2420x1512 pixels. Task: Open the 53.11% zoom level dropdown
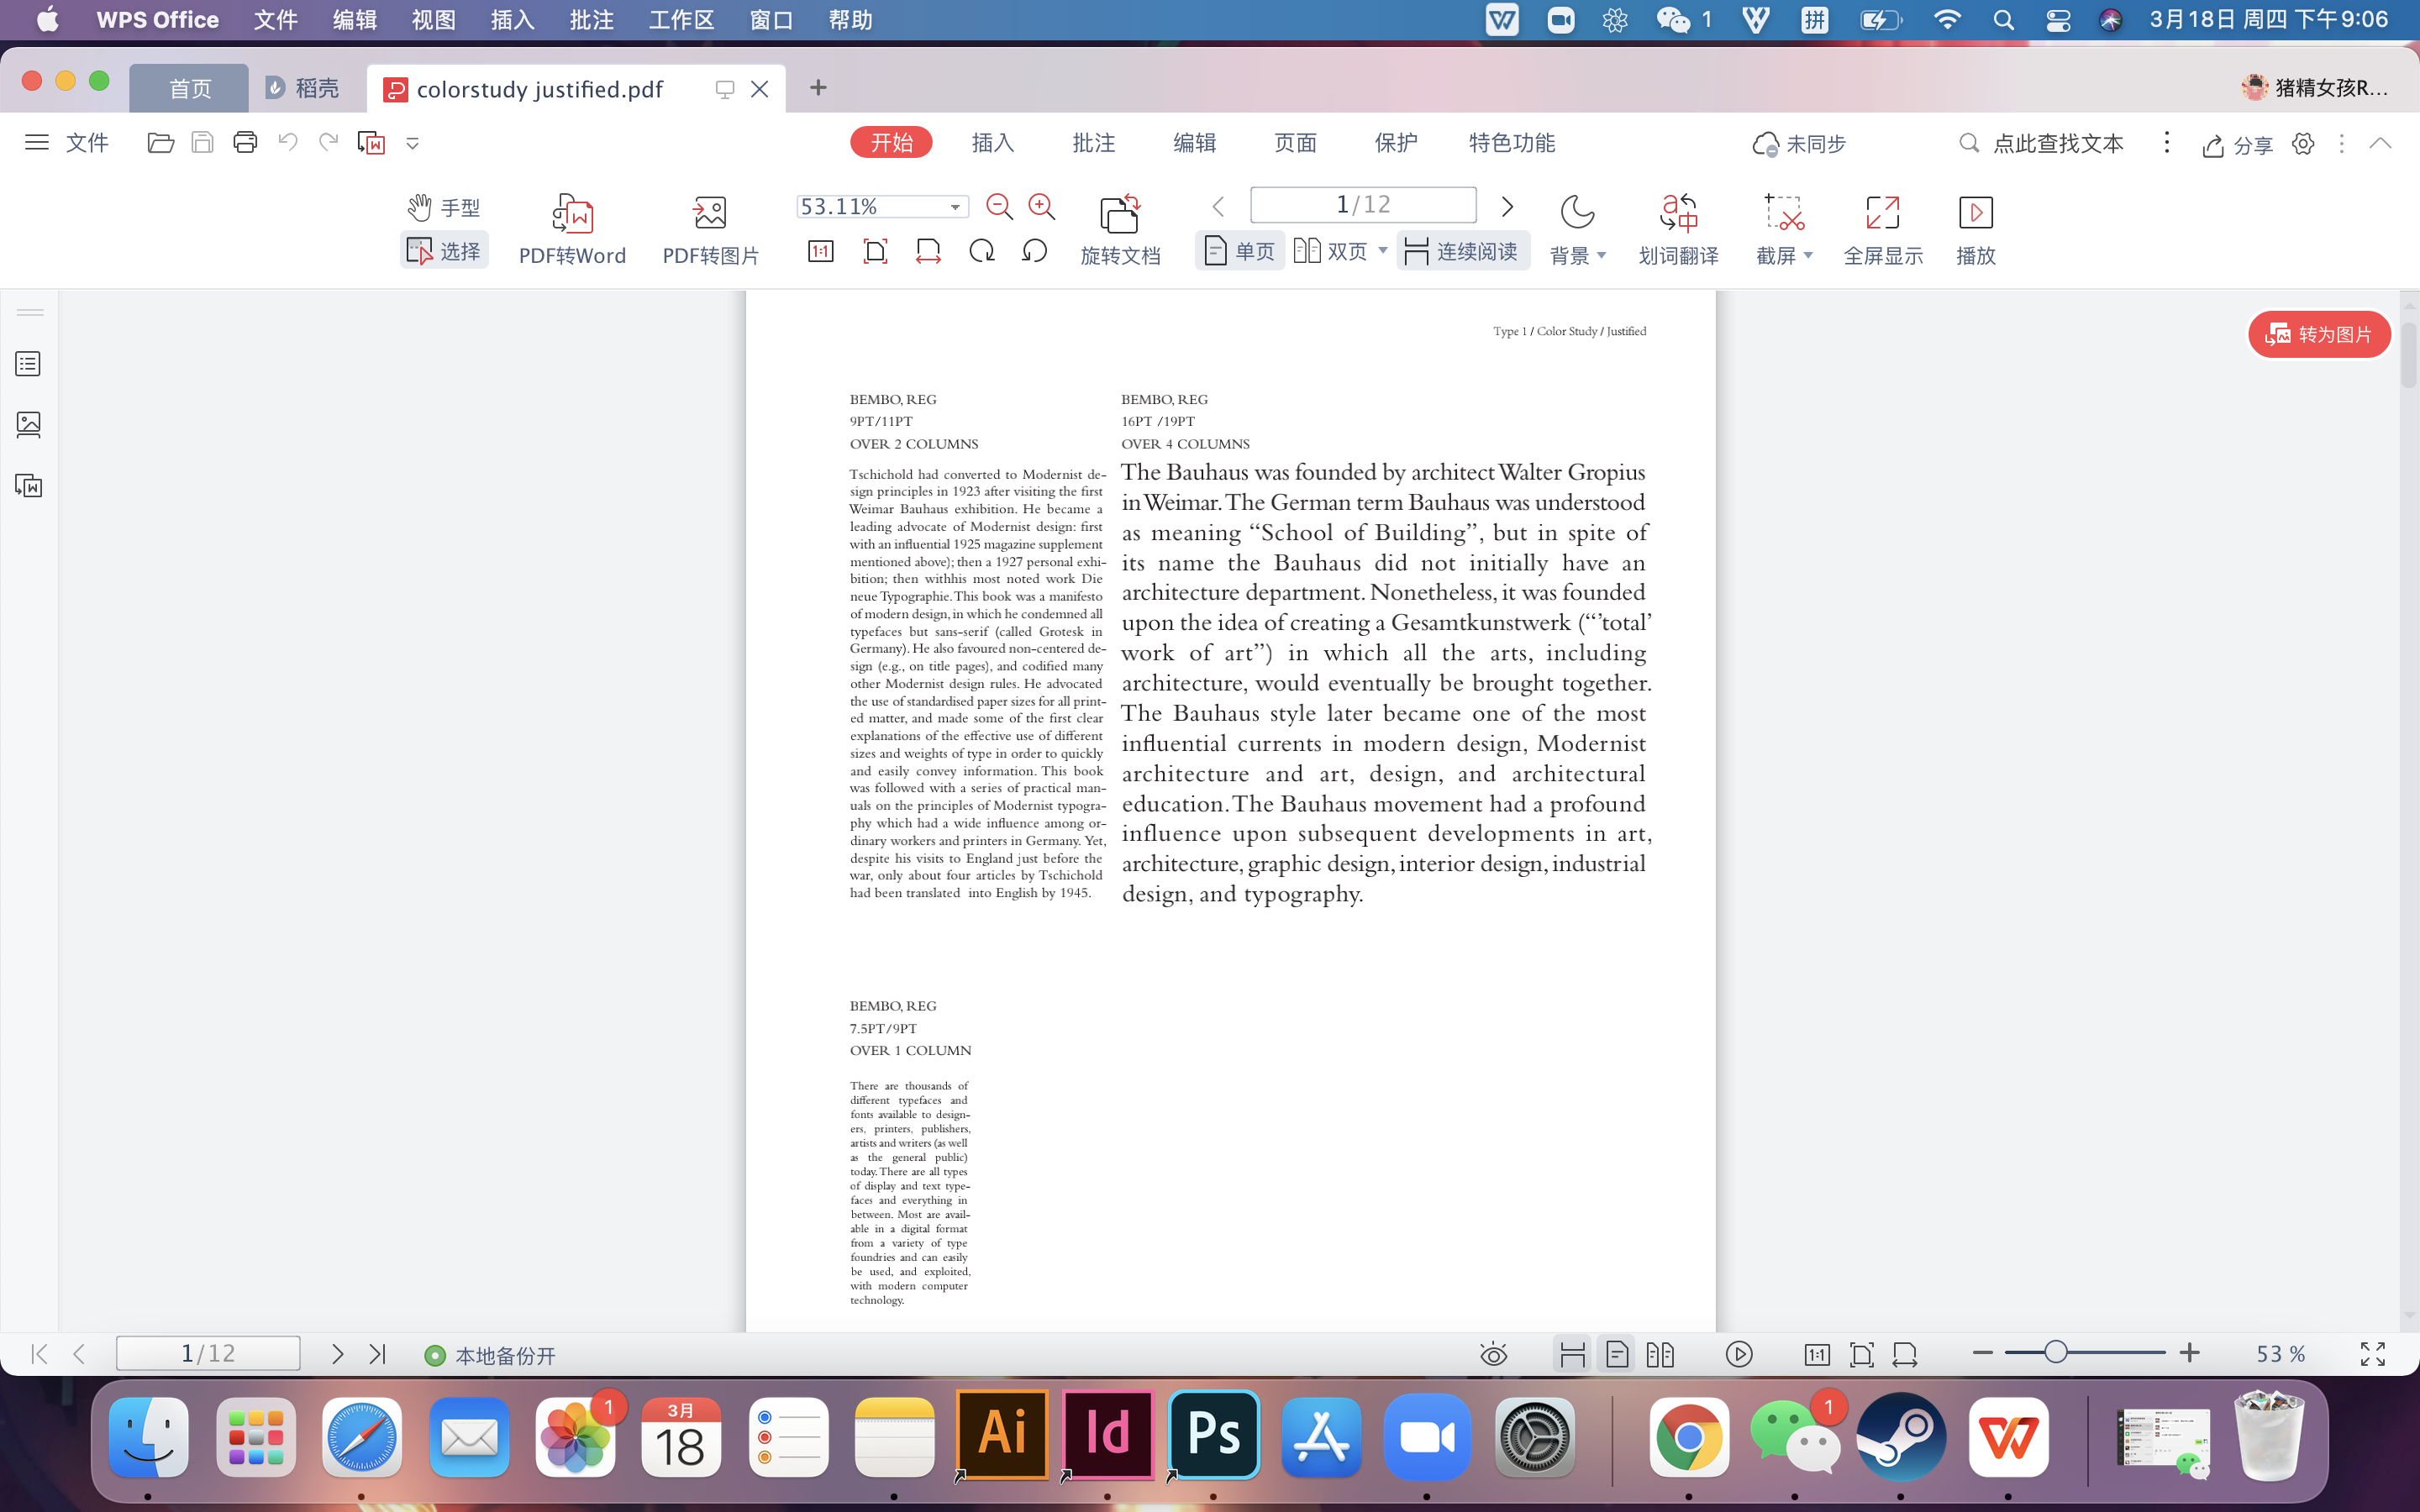click(955, 207)
